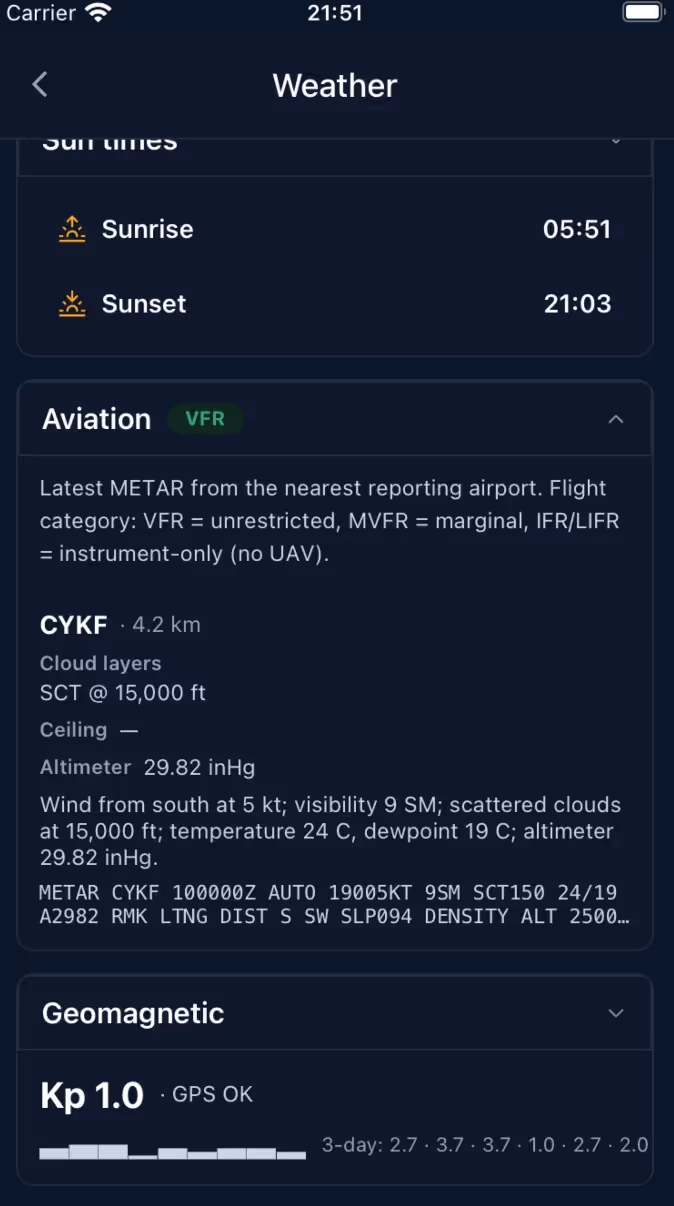Image resolution: width=674 pixels, height=1206 pixels.
Task: Tap the sunset icon
Action: (x=72, y=304)
